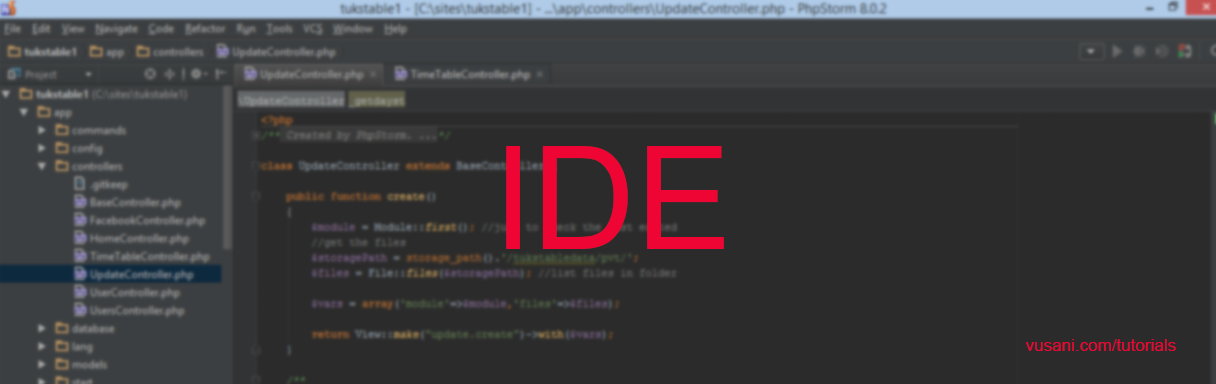Click the vusani.com/tutorials link

tap(1101, 346)
